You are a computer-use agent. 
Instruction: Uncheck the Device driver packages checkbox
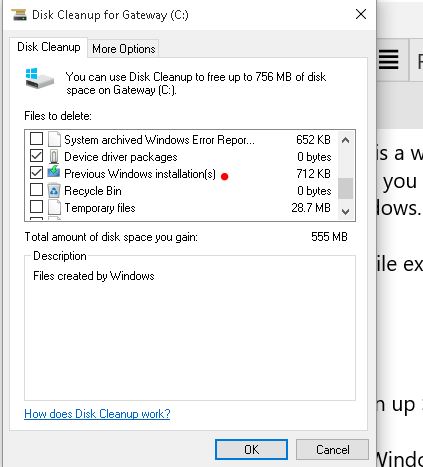[36, 156]
